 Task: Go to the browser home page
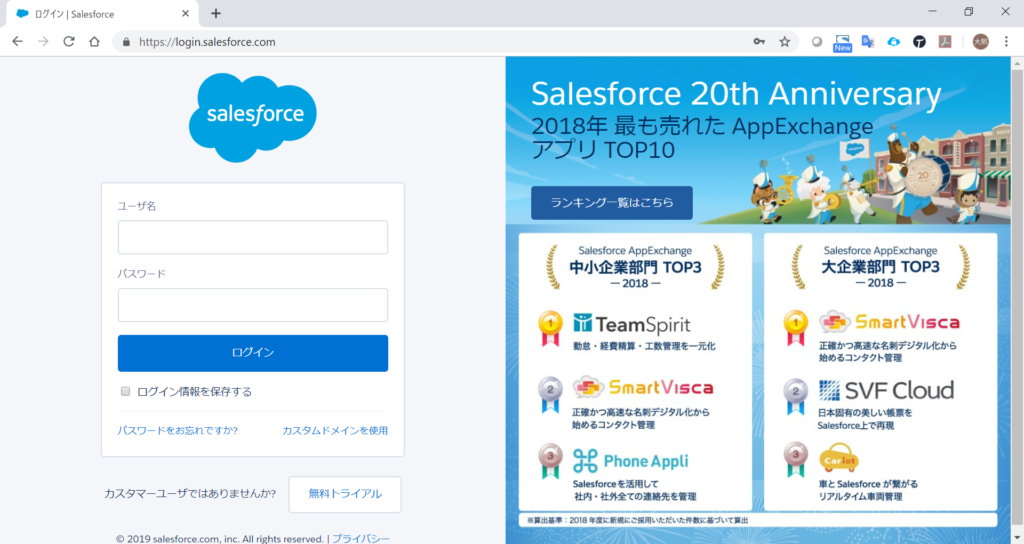(x=94, y=42)
